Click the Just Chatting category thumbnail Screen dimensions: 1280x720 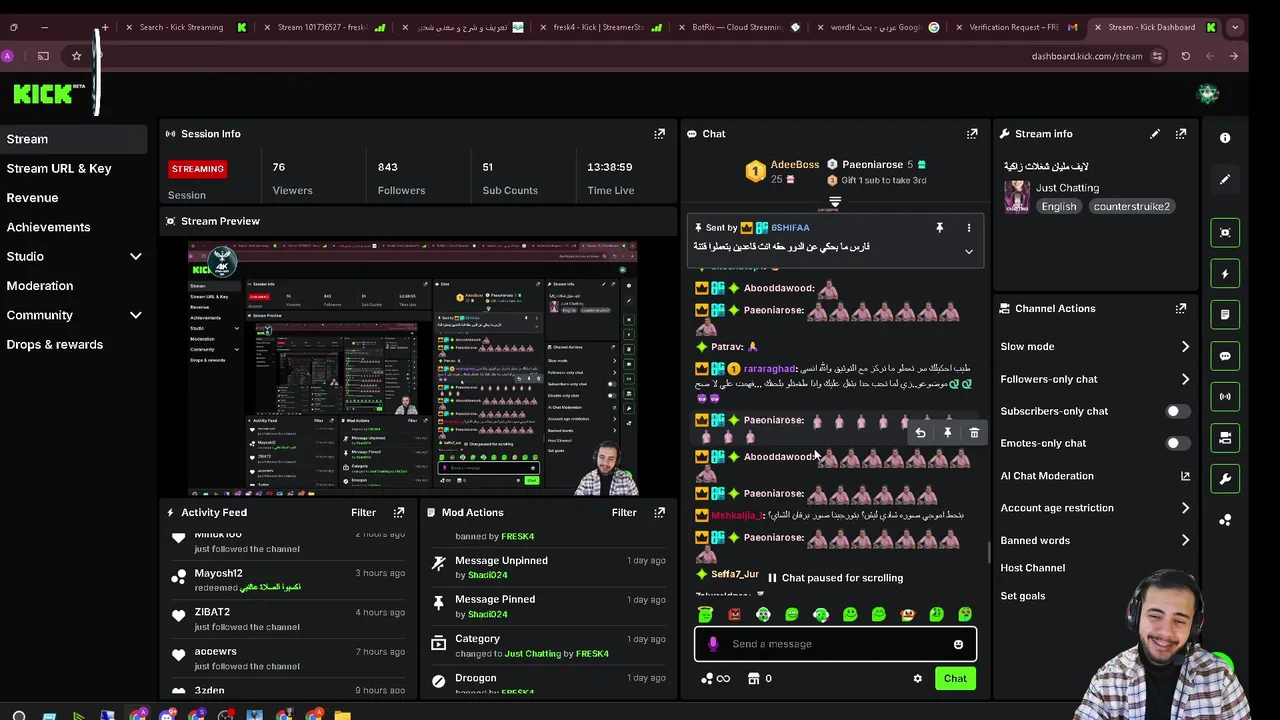click(x=1017, y=197)
